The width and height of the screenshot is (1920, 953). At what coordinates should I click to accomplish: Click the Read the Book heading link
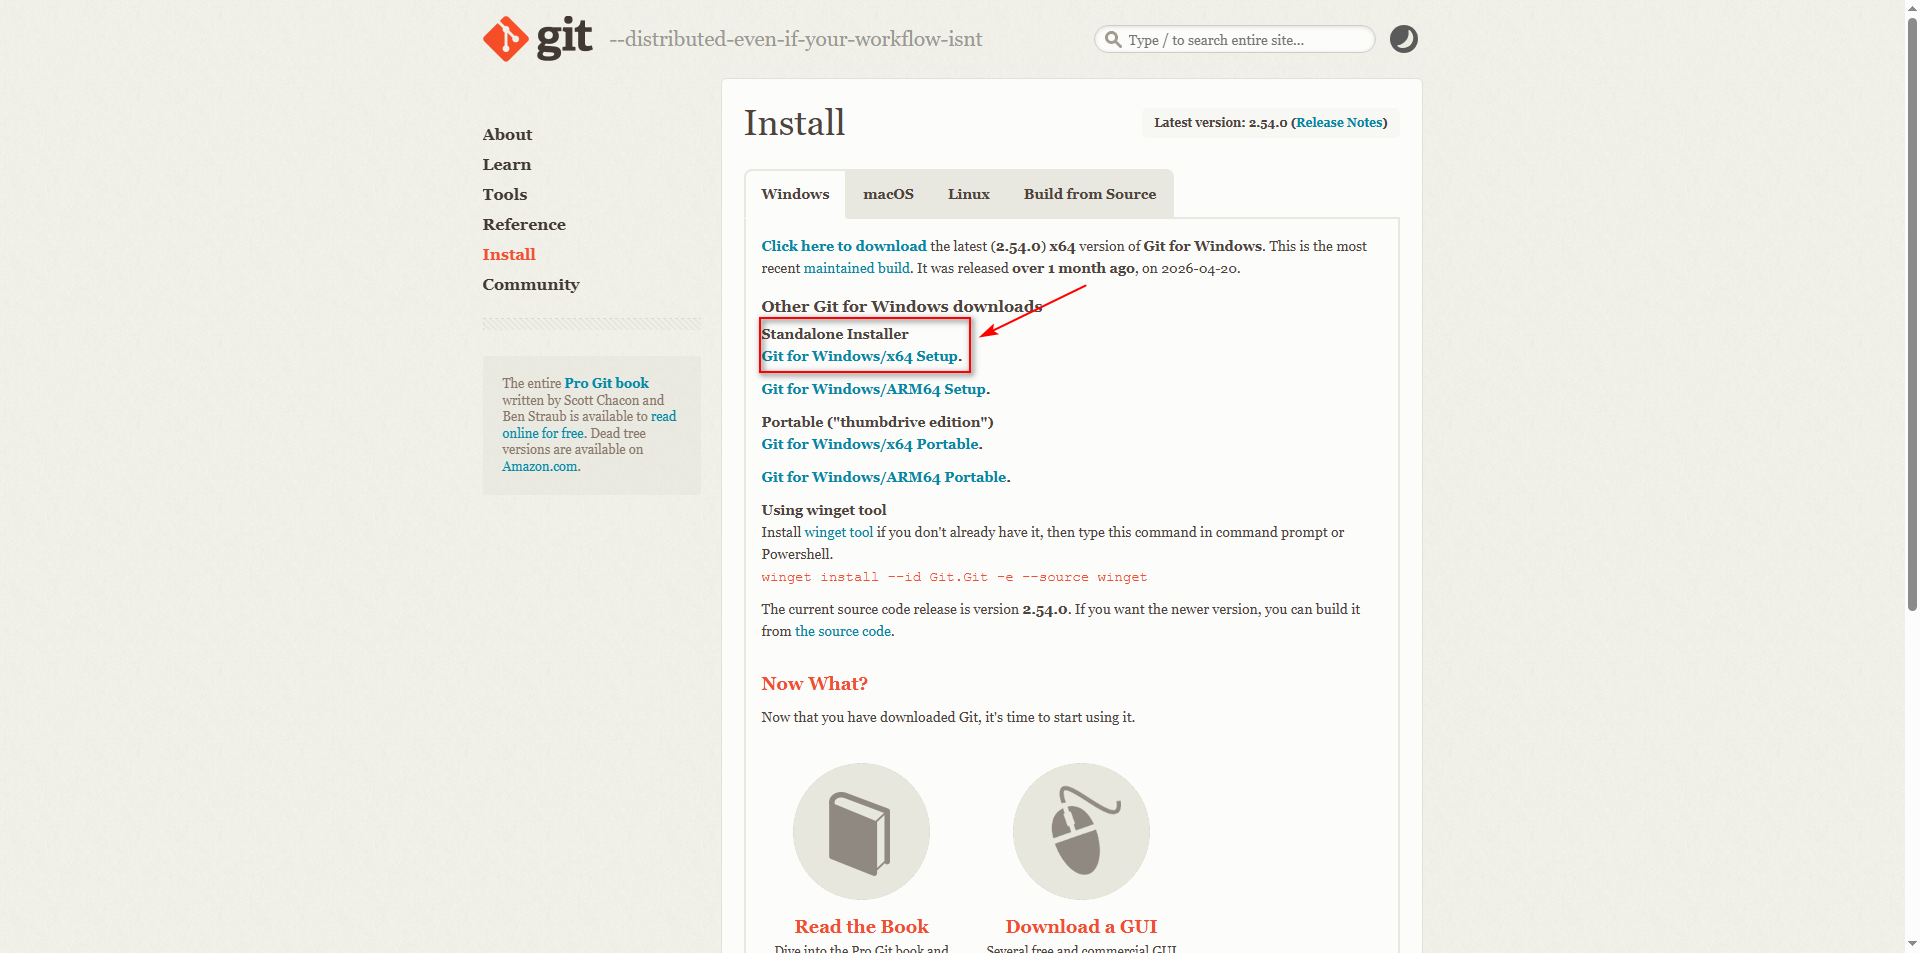point(861,927)
